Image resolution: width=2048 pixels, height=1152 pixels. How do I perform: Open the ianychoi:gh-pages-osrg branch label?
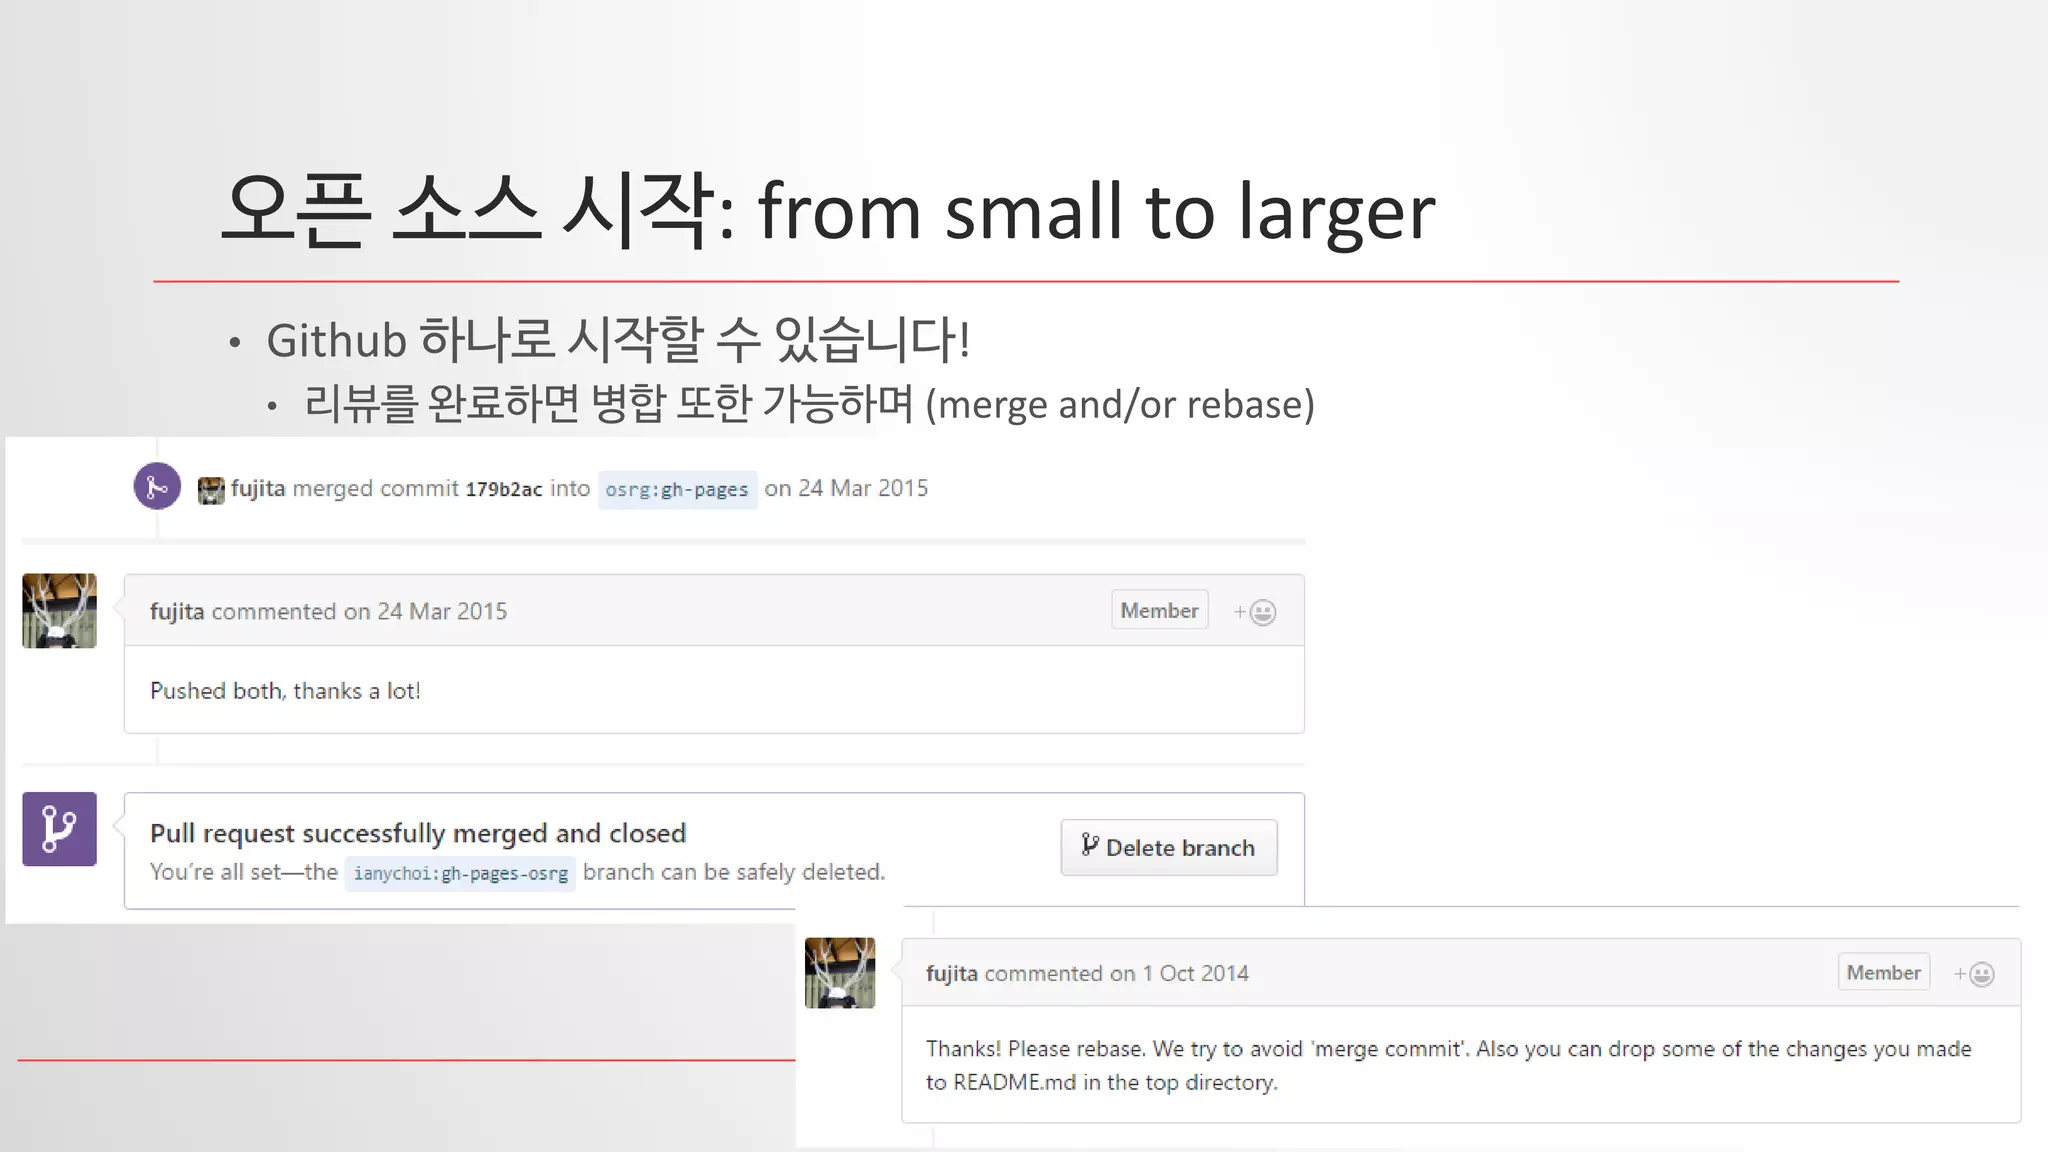click(x=461, y=873)
